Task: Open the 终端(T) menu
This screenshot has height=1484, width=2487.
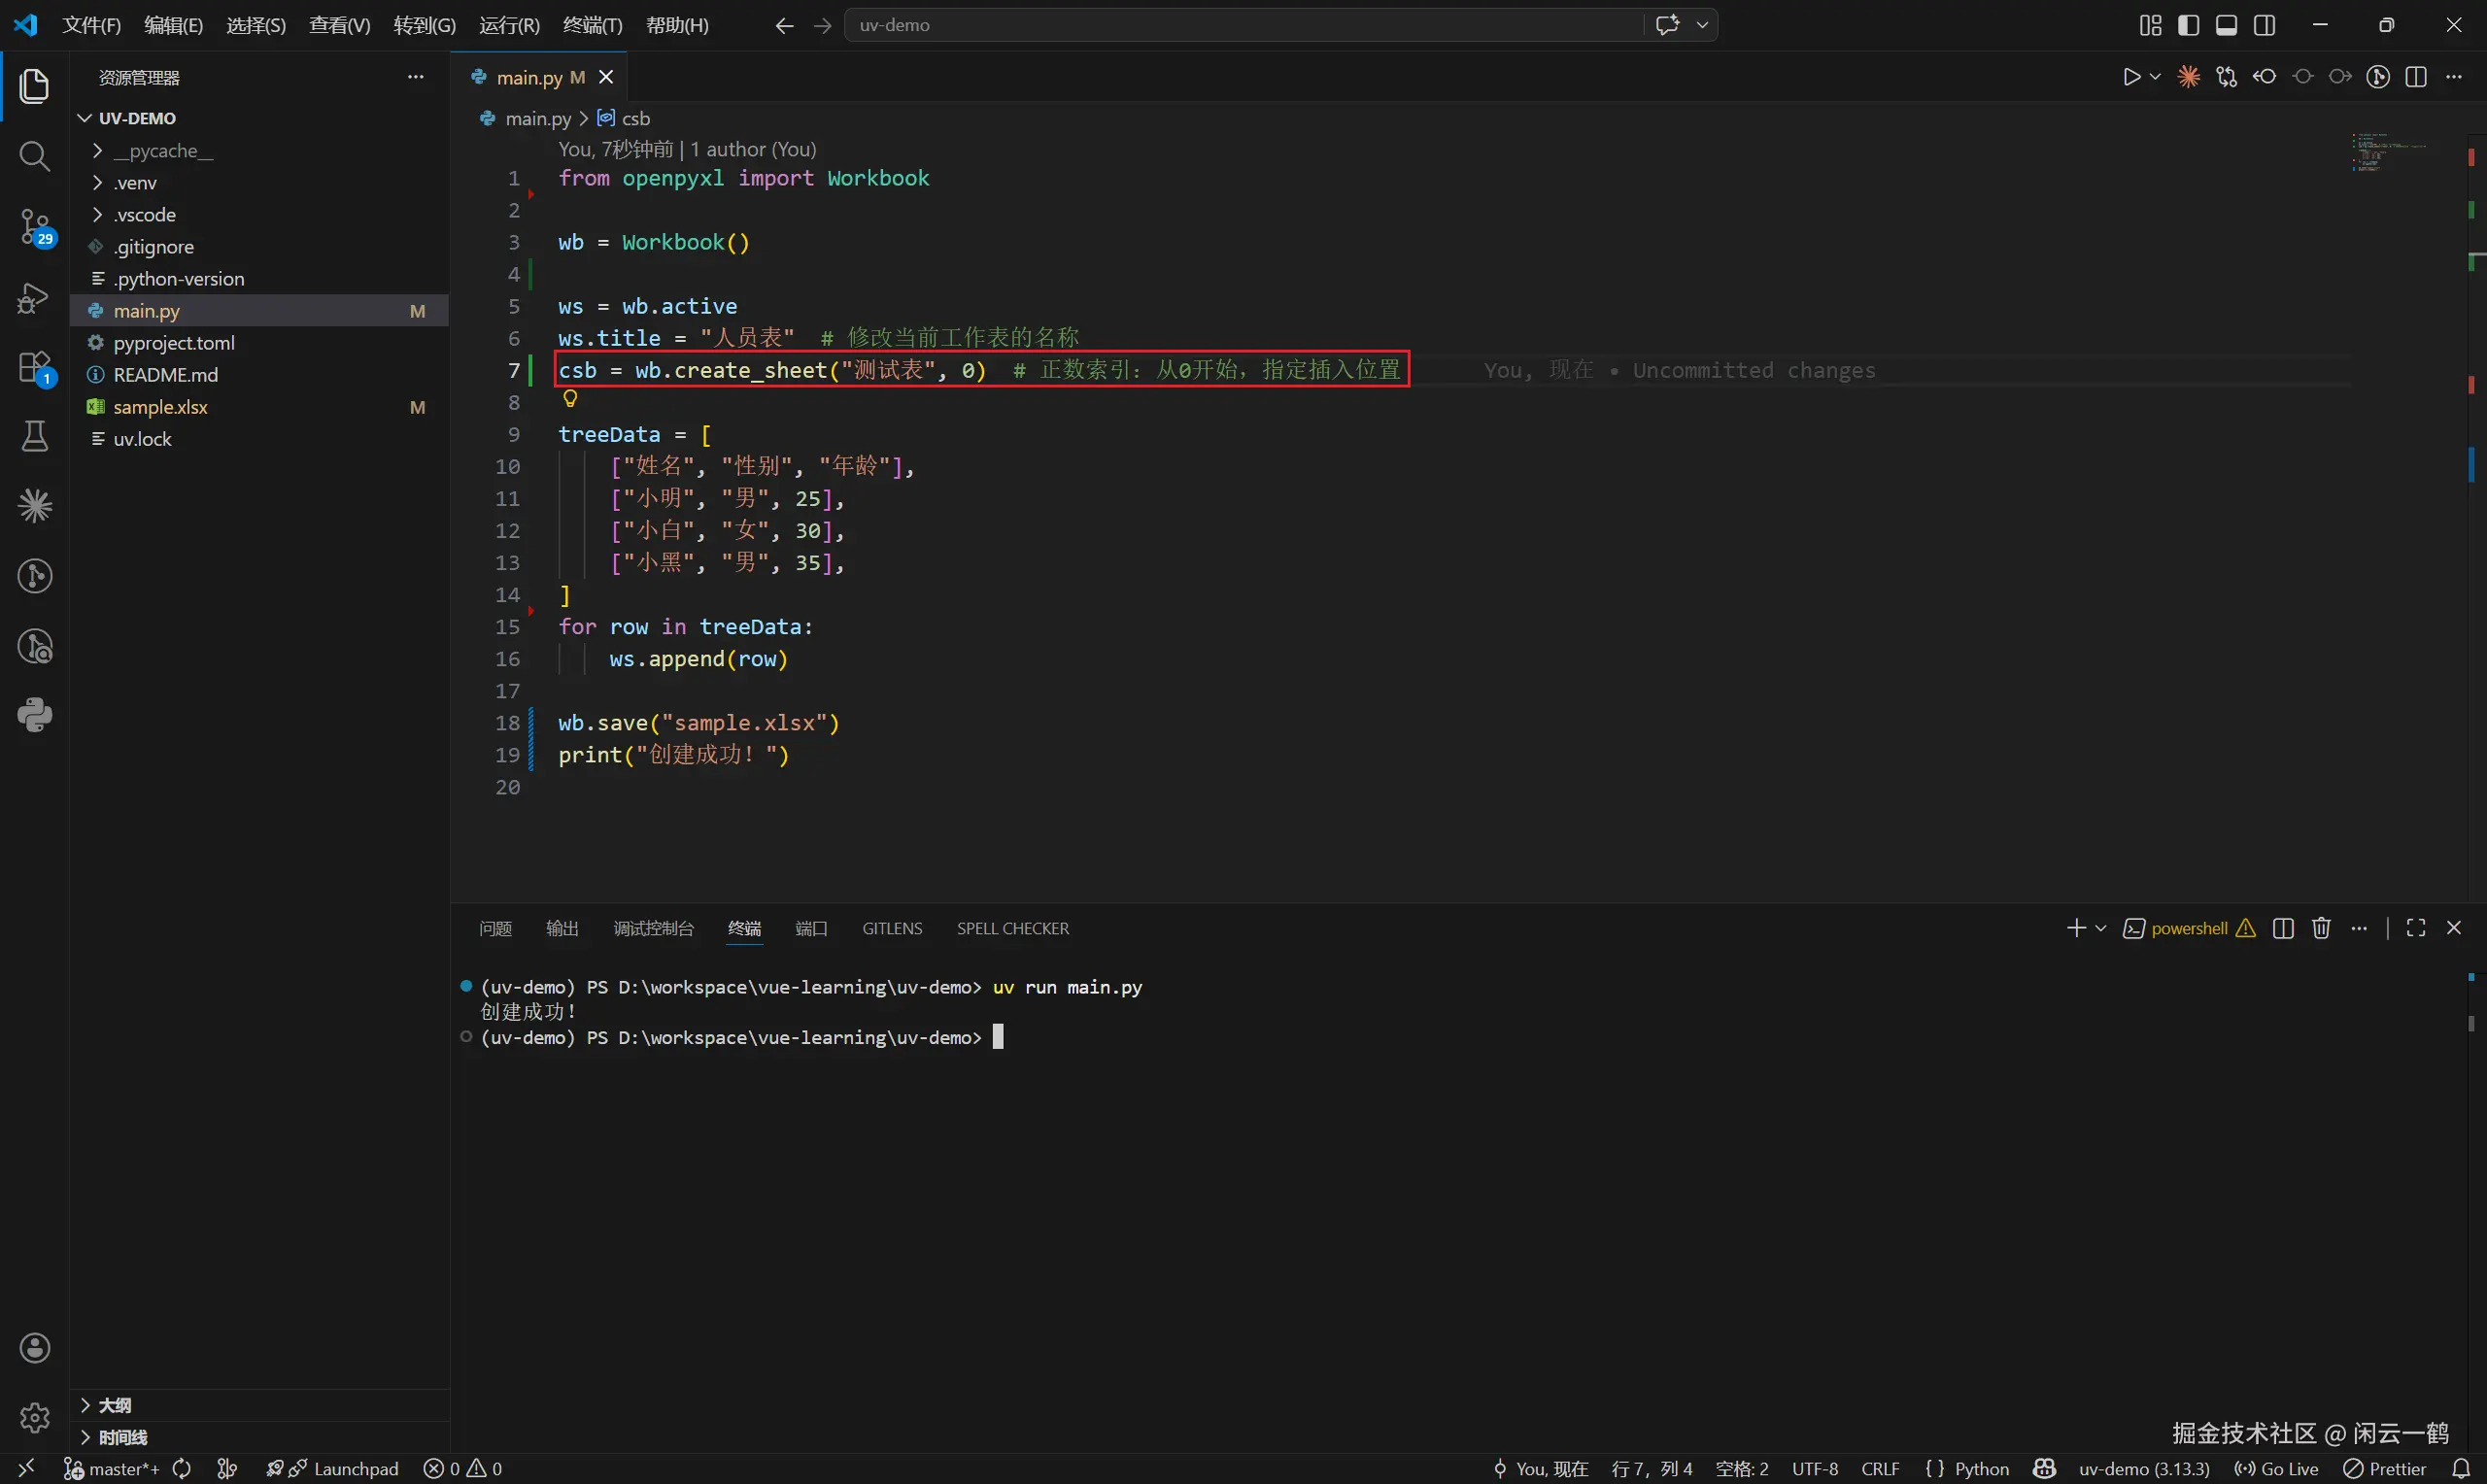Action: point(592,25)
